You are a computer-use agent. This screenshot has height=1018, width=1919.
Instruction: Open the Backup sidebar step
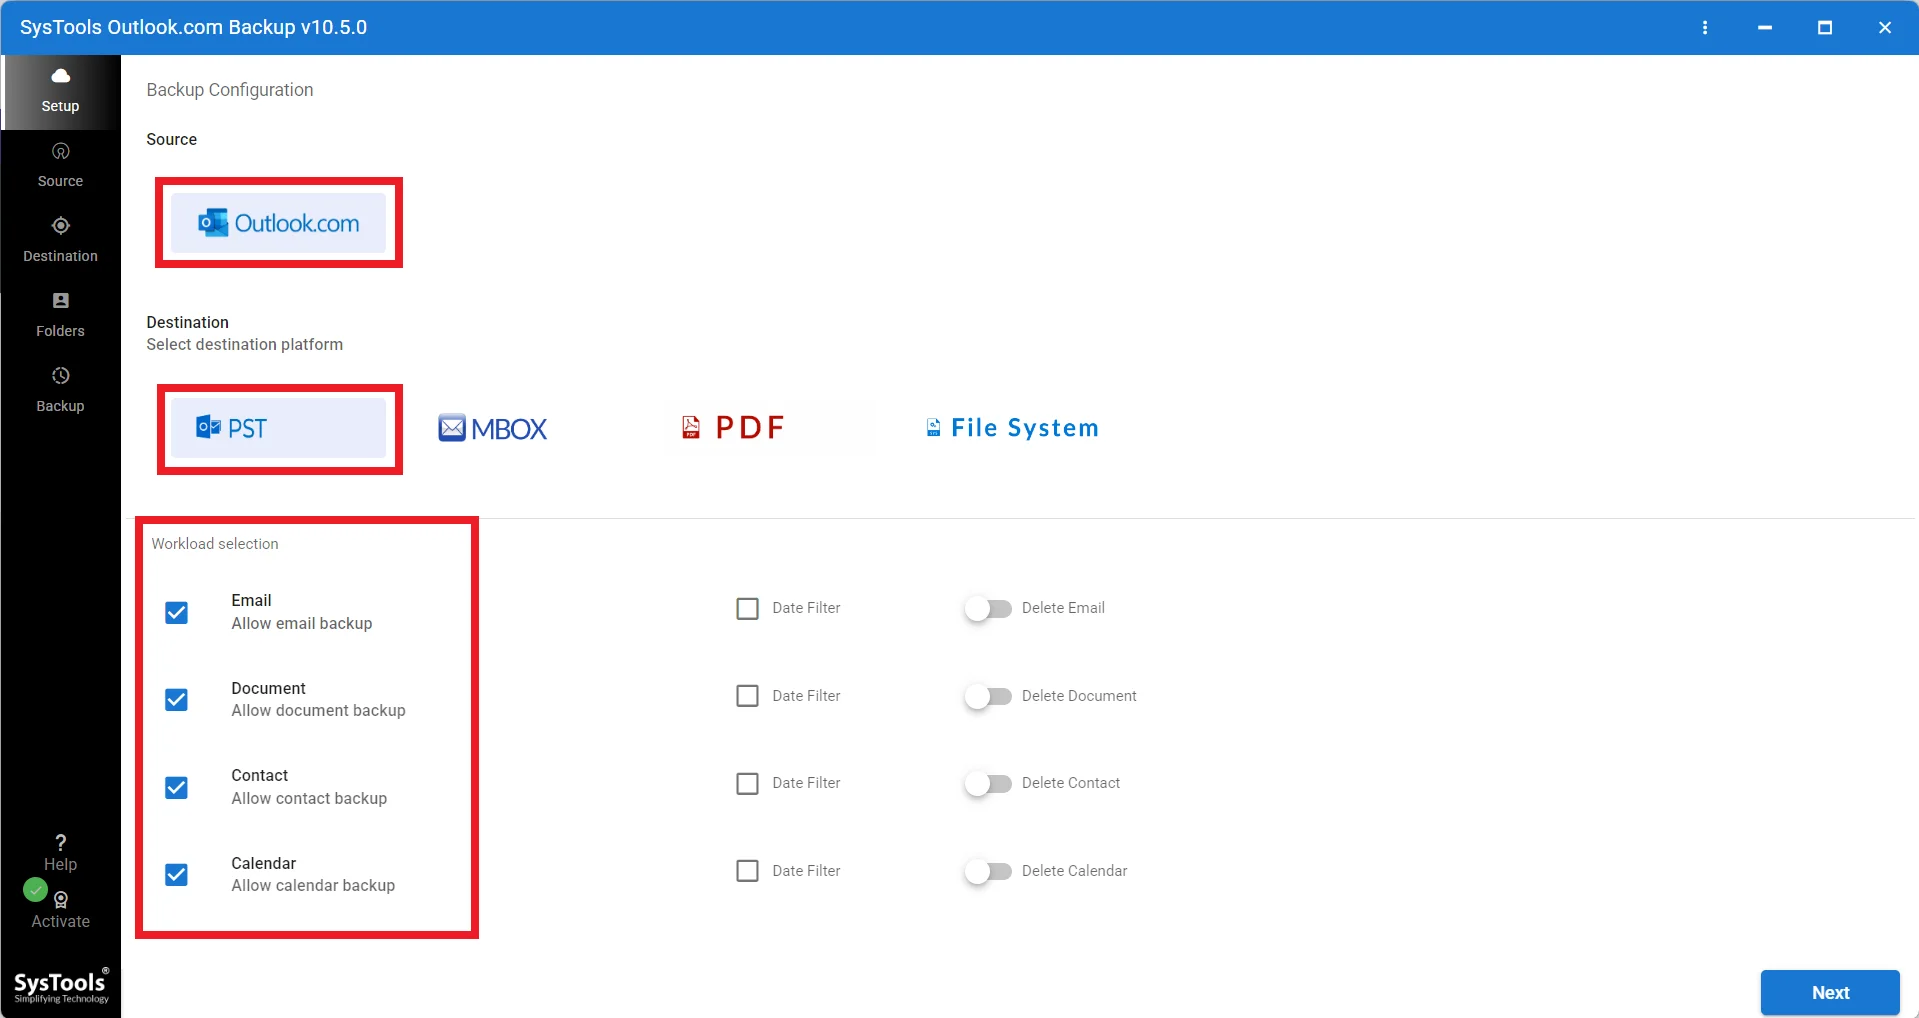click(60, 391)
